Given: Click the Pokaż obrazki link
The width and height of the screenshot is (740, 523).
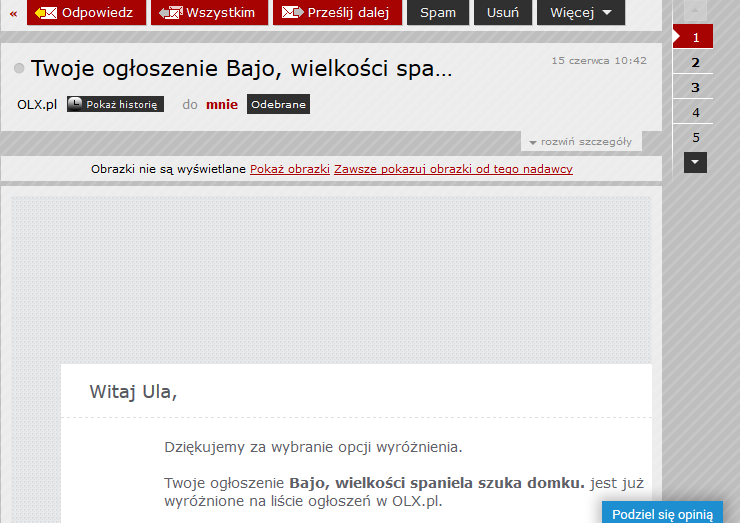Looking at the screenshot, I should [x=290, y=169].
